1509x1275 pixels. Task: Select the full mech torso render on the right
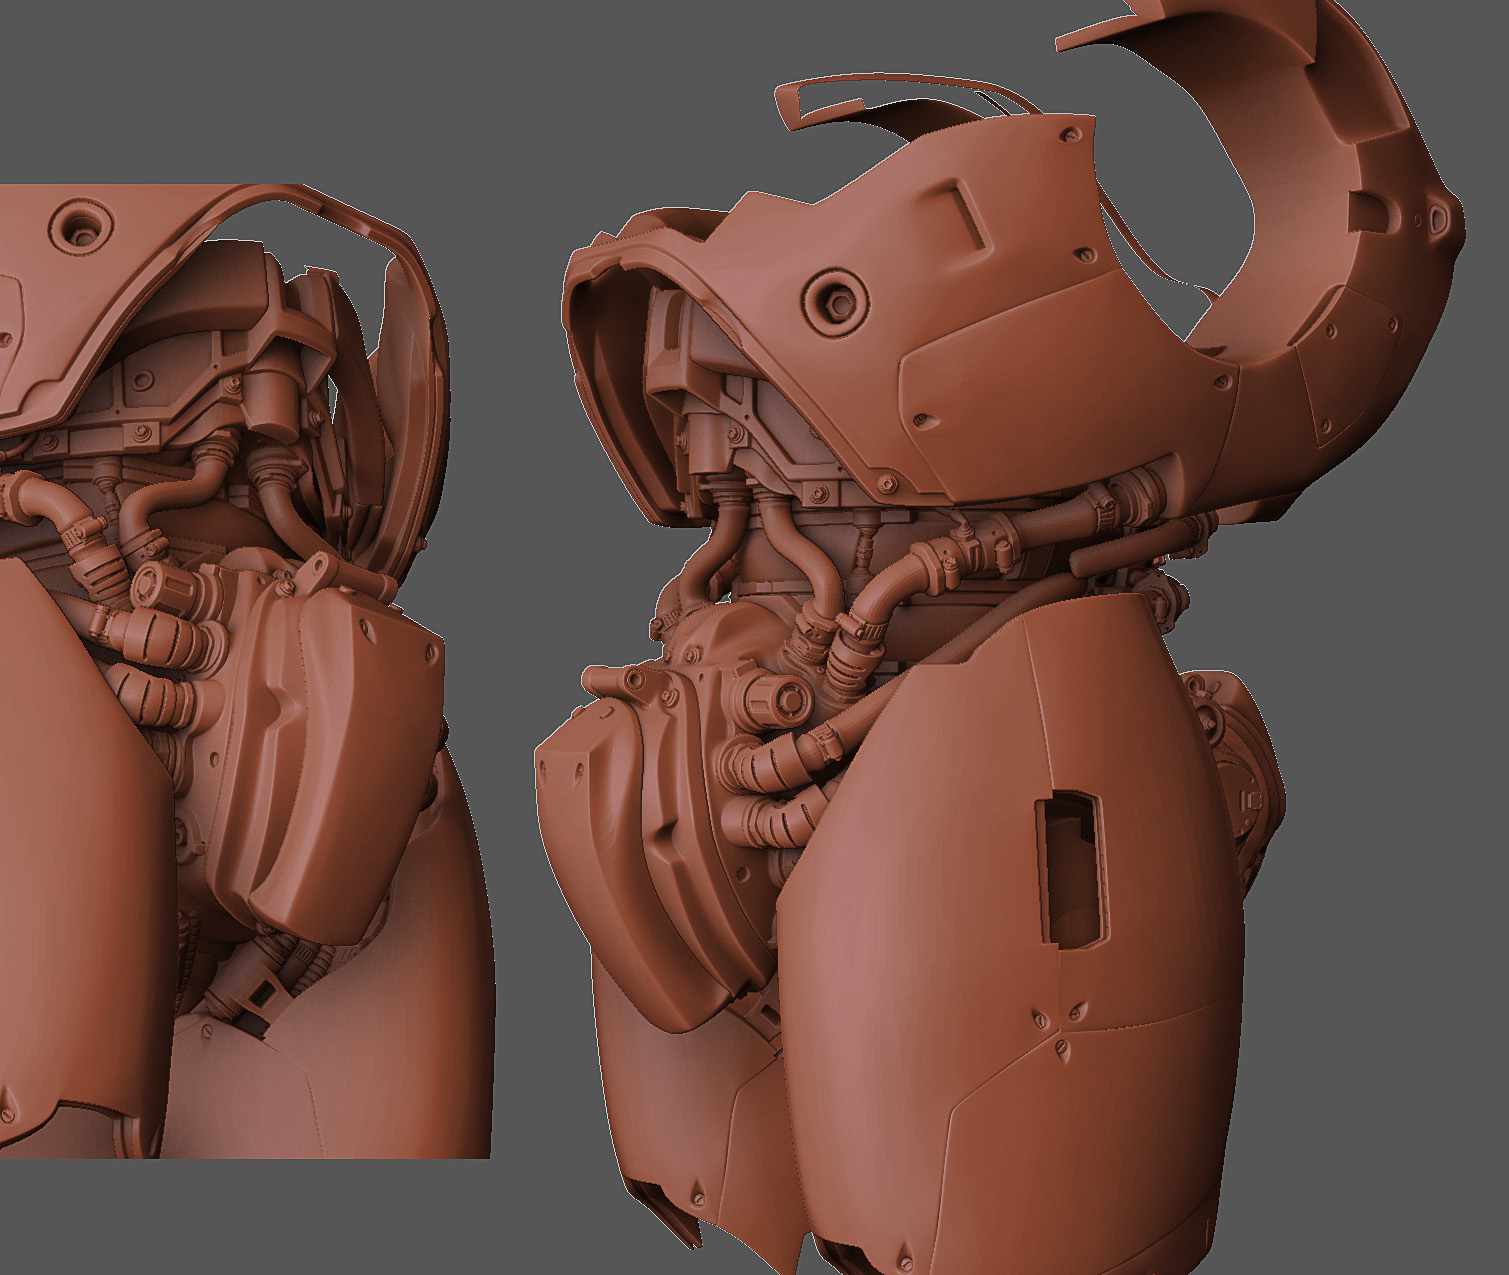(1000, 640)
